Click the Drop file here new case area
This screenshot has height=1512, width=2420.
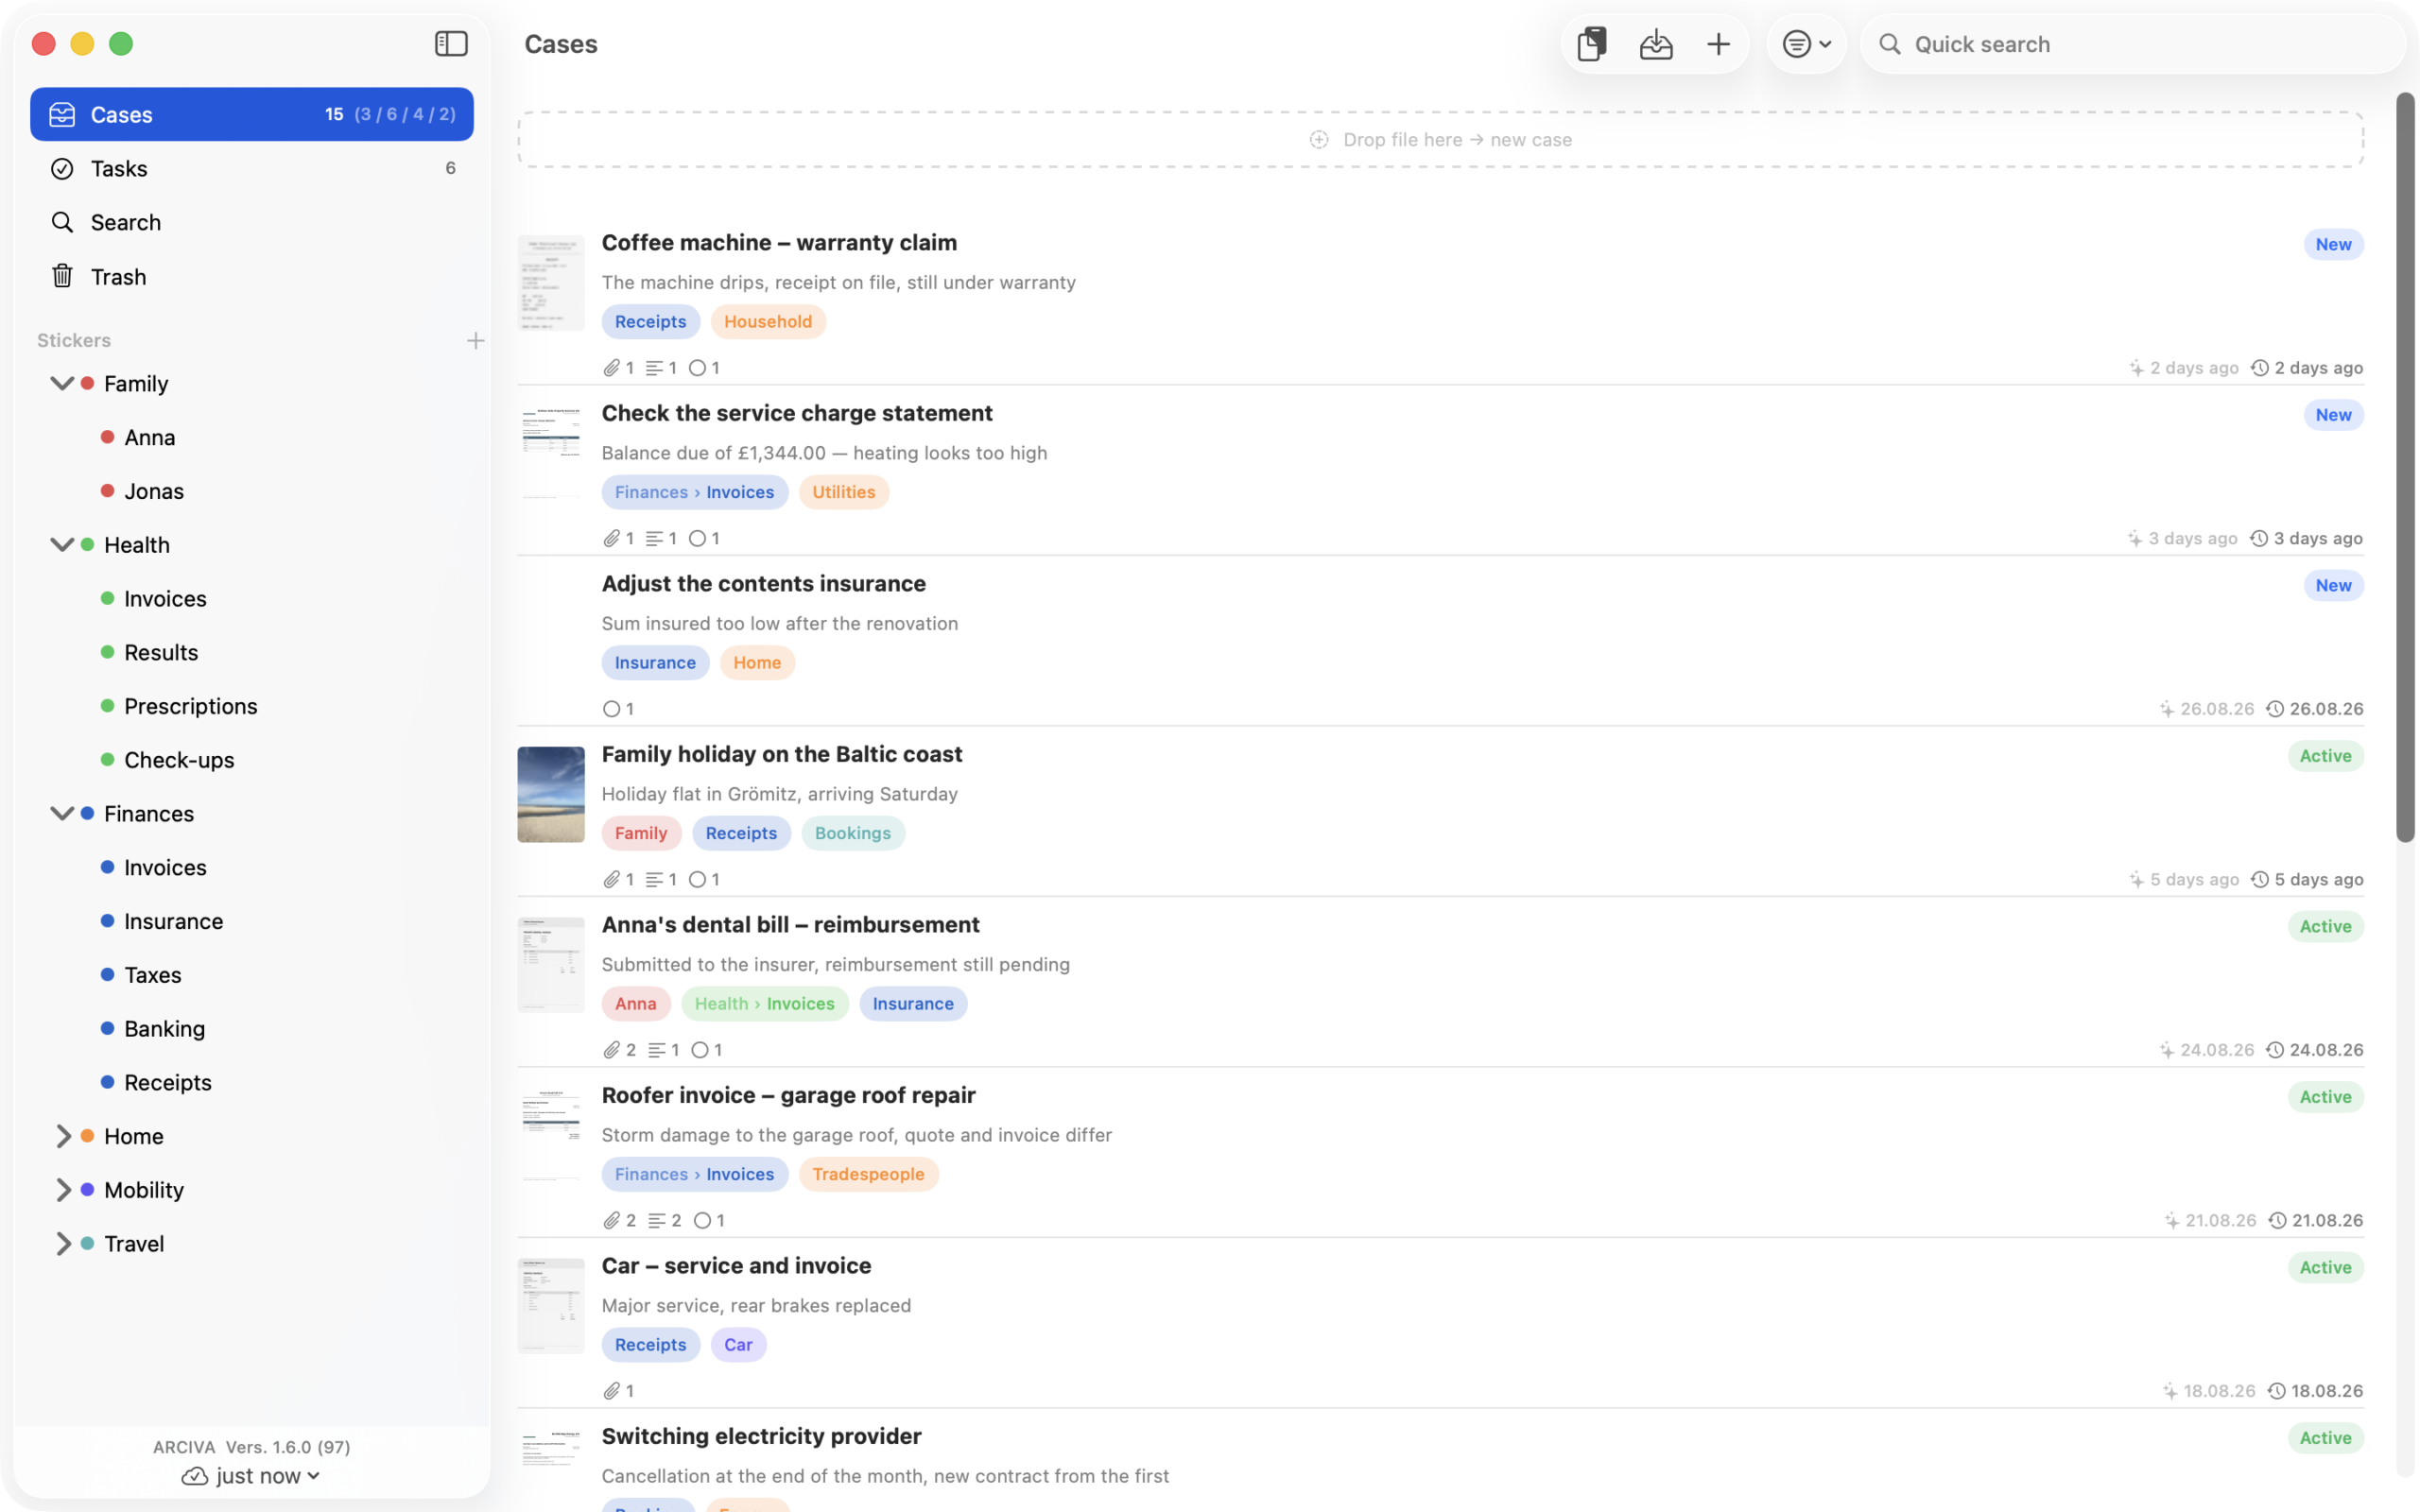click(x=1441, y=139)
